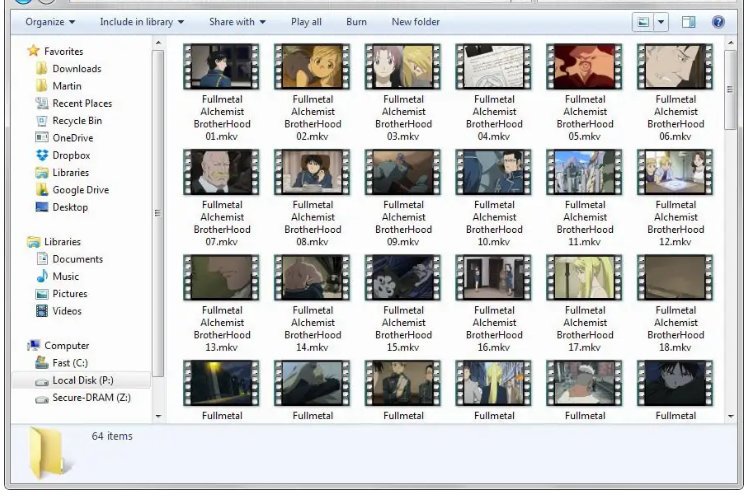The width and height of the screenshot is (750, 496).
Task: Open the Organize menu
Action: coord(50,22)
